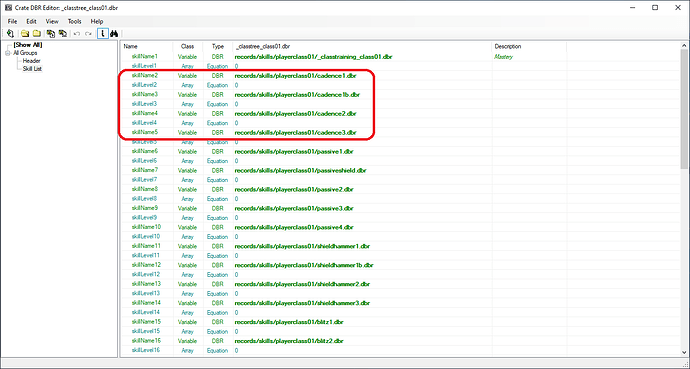Click the shieldhammer1.dbr record path
Screen dimensions: 690x369
pyautogui.click(x=302, y=246)
